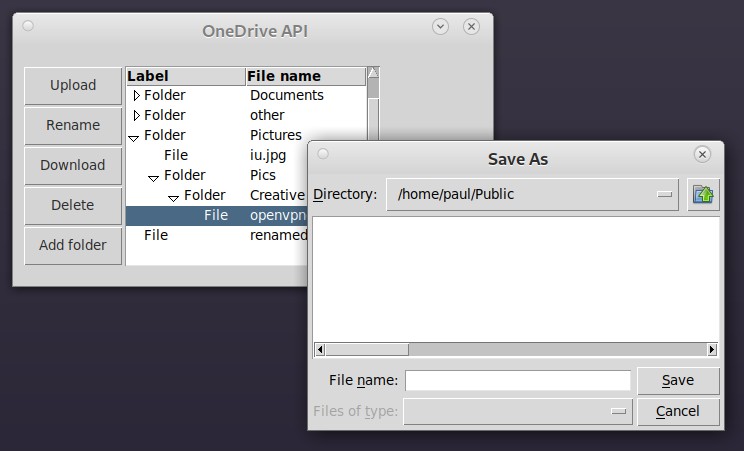Collapse the Pictures folder
744x451 pixels.
[x=133, y=138]
